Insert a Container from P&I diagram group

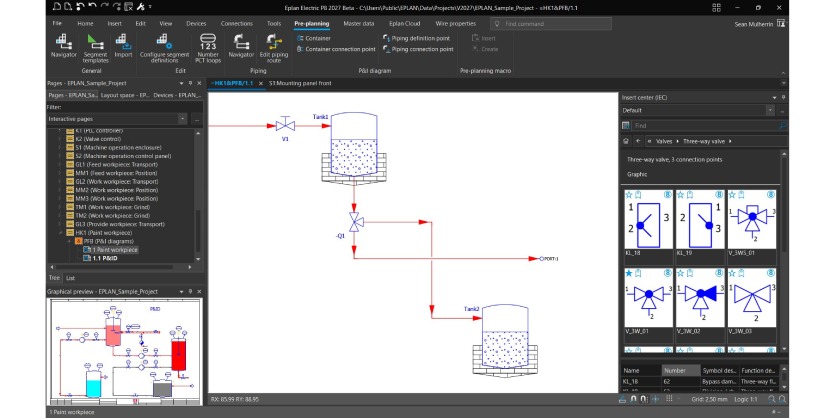[314, 38]
